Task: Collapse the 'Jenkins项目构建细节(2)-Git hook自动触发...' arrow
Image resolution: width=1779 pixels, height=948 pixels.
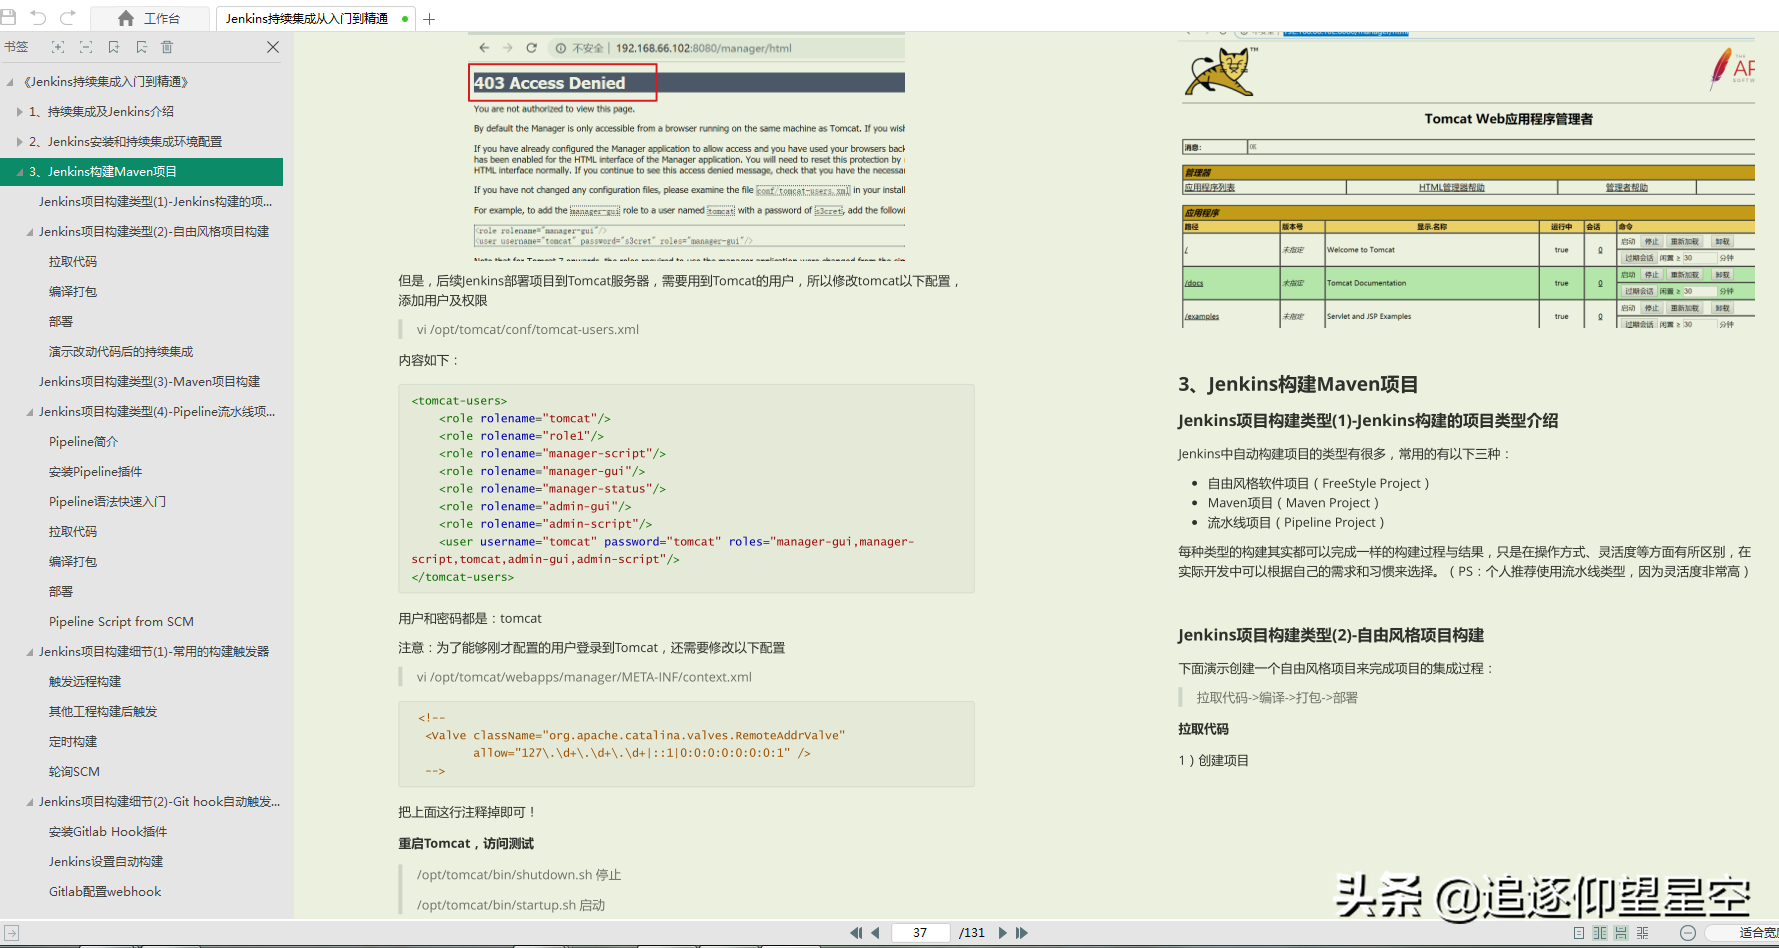Action: pos(29,802)
